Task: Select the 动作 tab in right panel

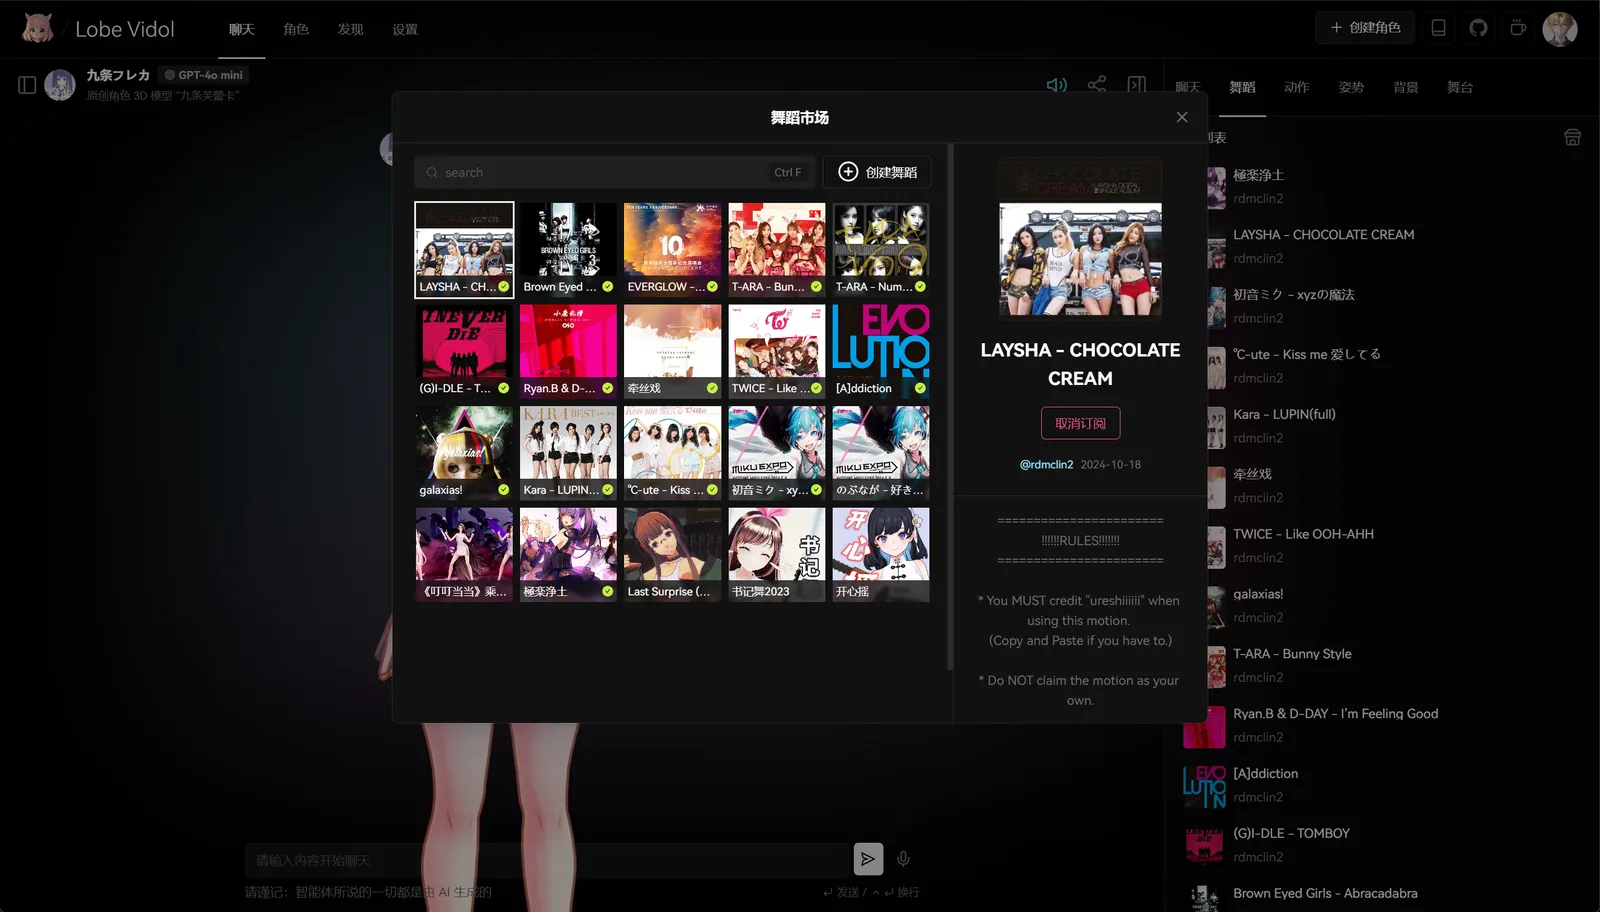Action: coord(1297,87)
